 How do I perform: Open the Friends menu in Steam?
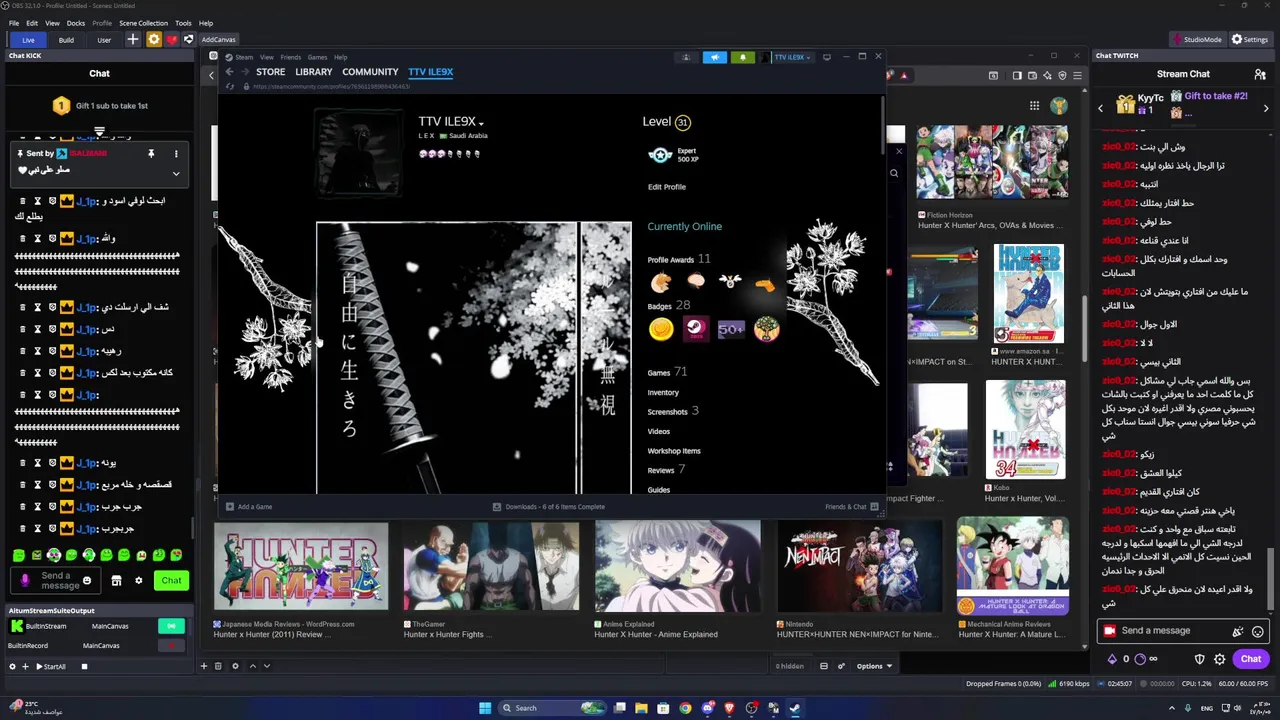tap(291, 57)
